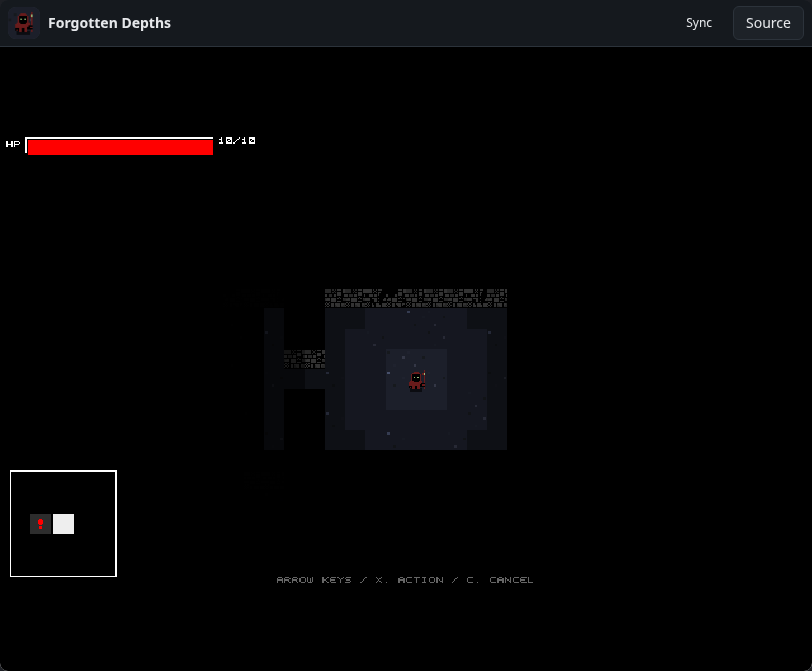The width and height of the screenshot is (812, 671).
Task: Click the red HP health bar
Action: pos(120,147)
